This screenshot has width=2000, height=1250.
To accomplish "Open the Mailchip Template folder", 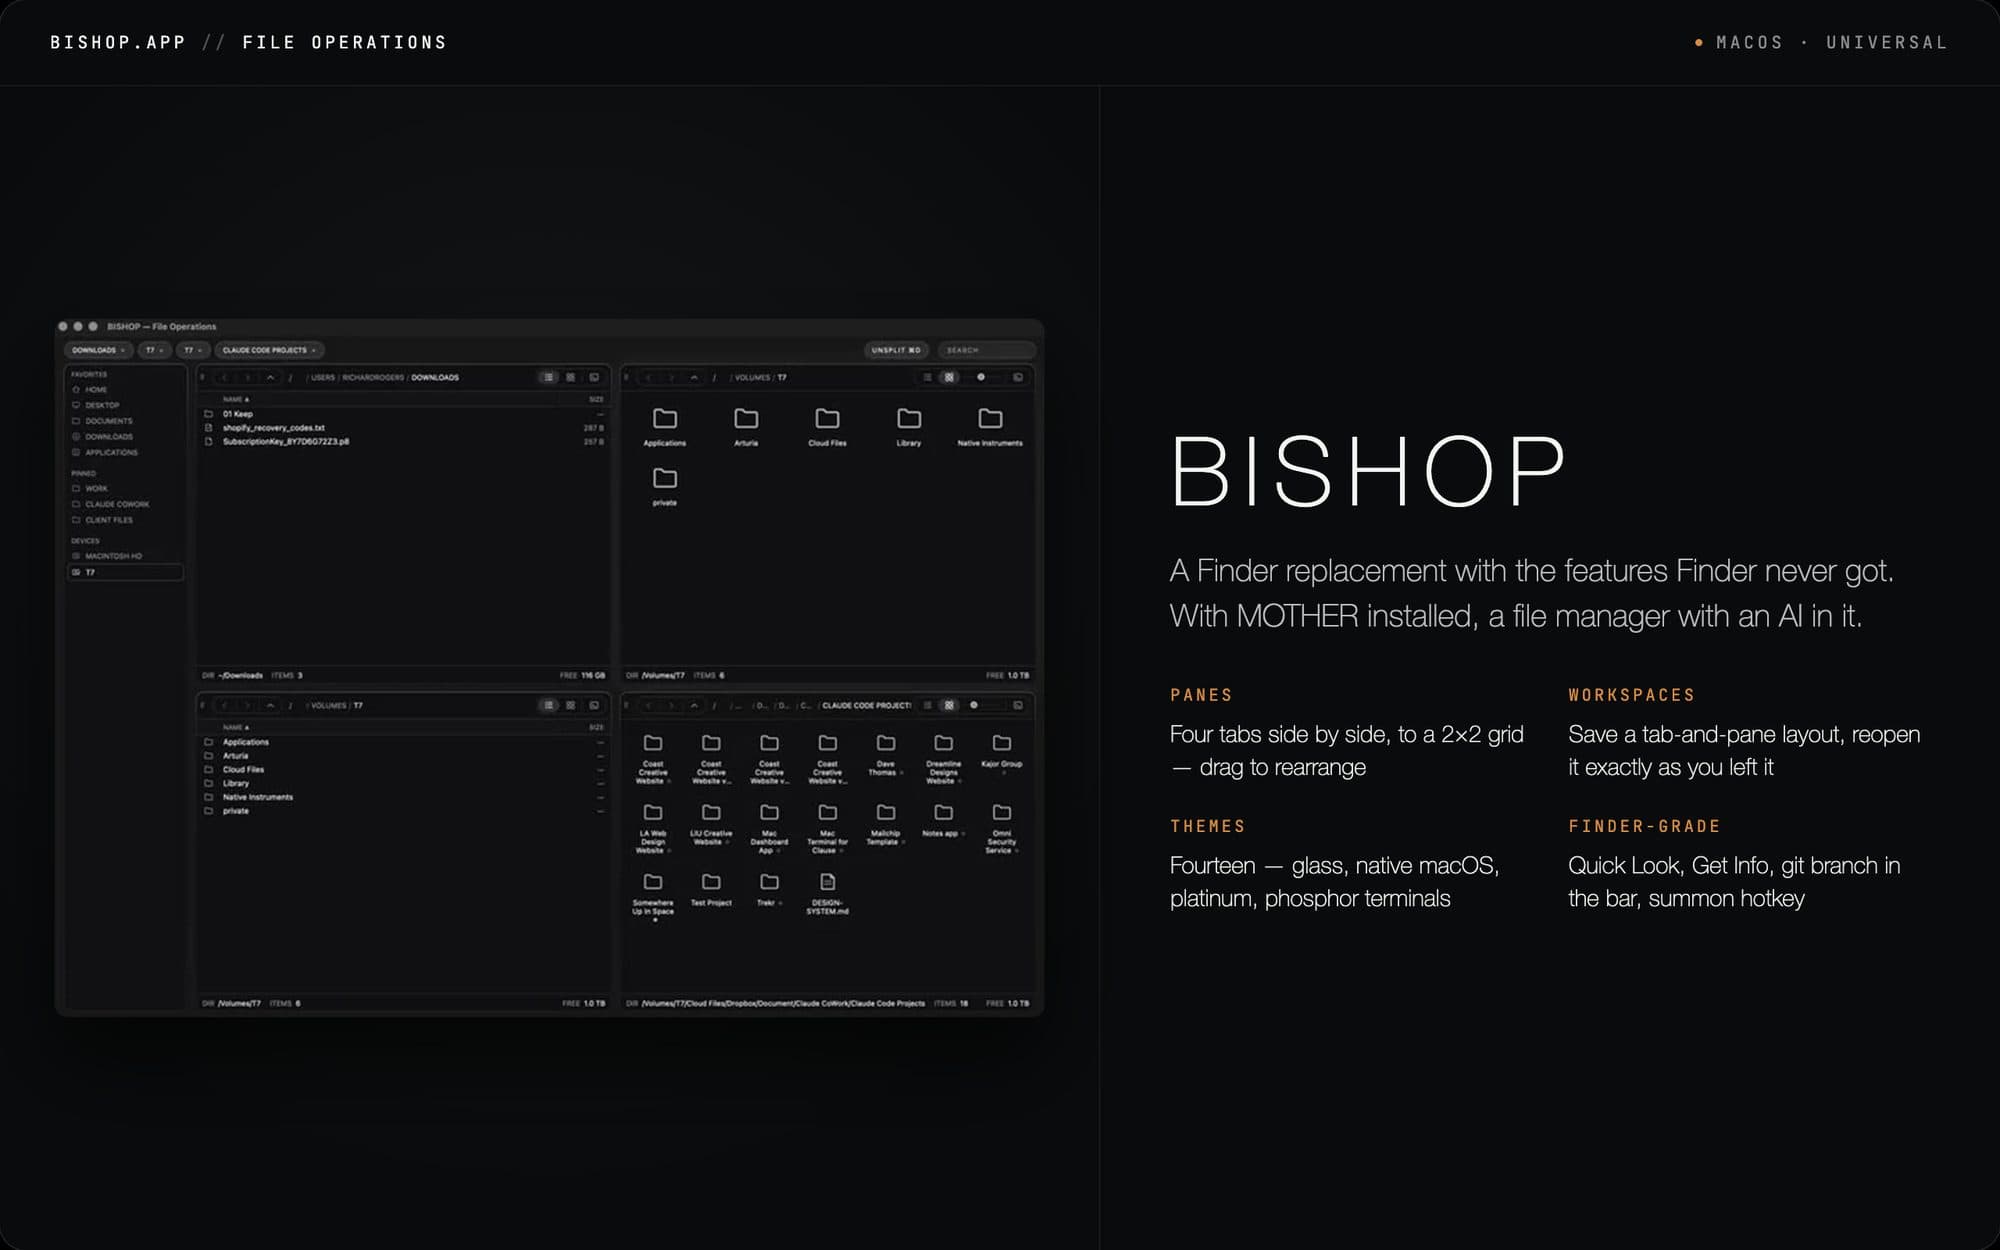I will (x=885, y=824).
